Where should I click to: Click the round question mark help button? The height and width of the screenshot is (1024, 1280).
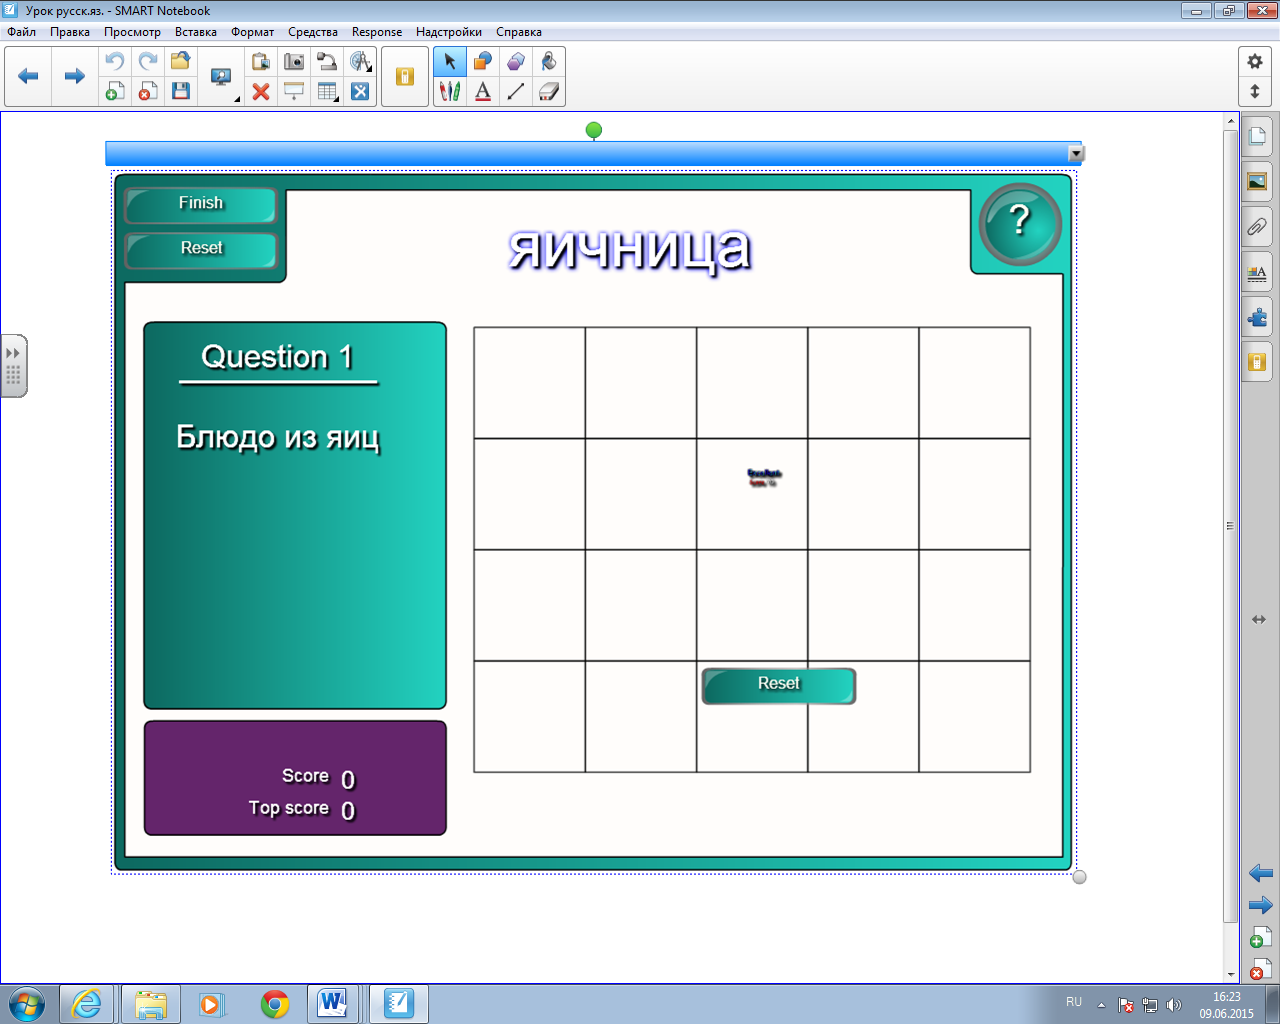tap(1019, 223)
